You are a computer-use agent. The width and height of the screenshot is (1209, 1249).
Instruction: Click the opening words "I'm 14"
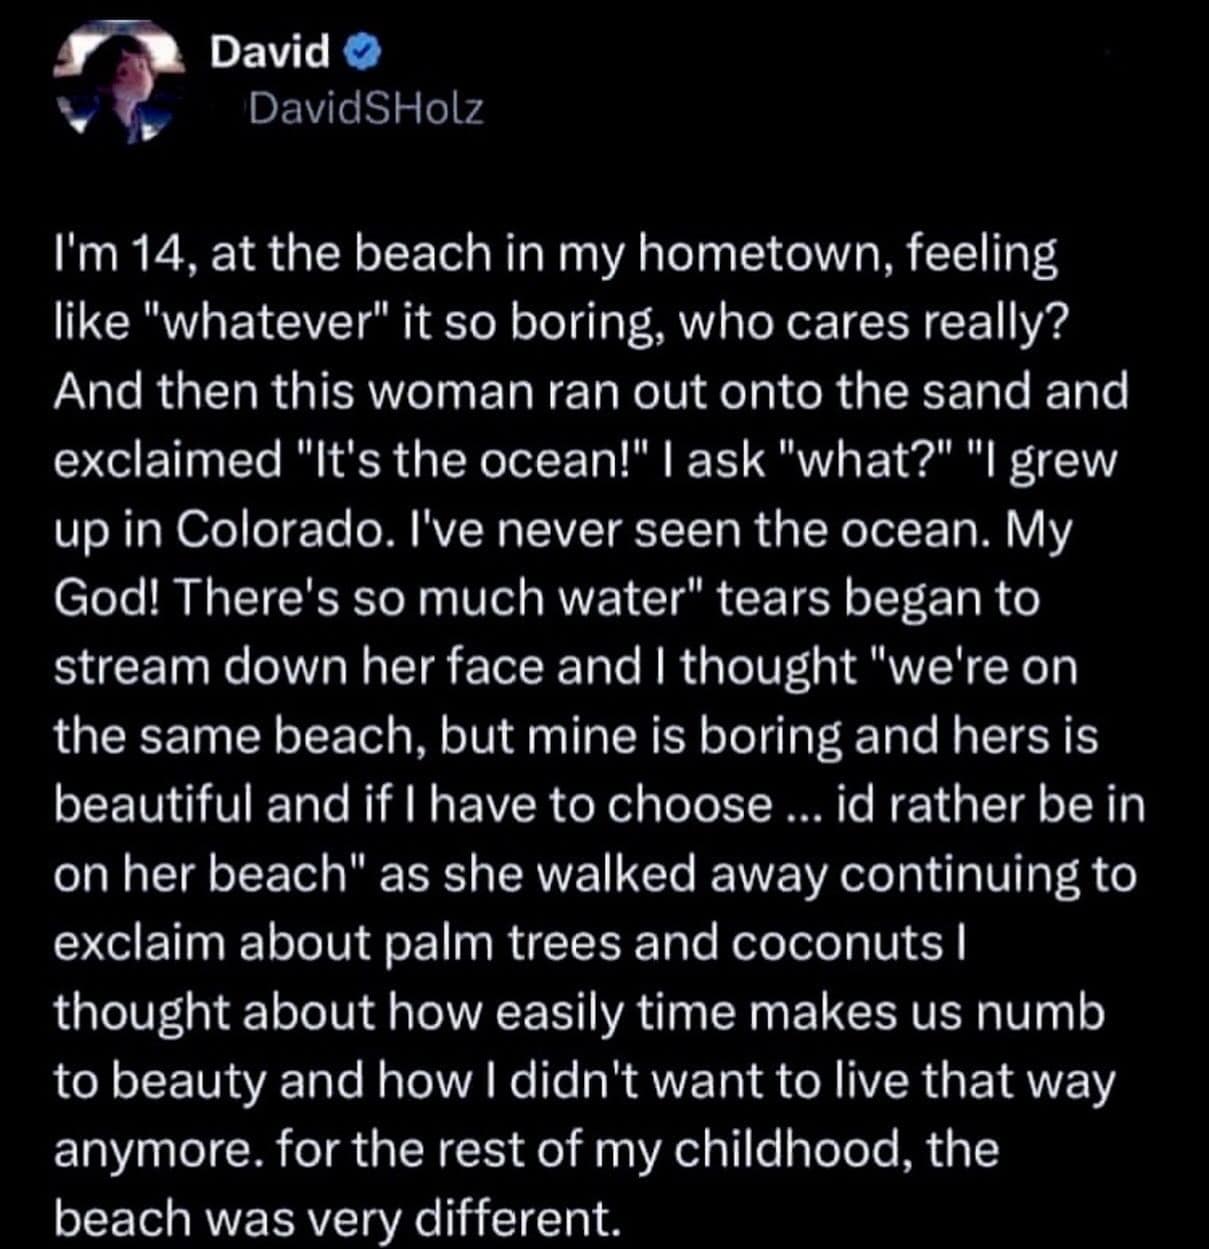(x=114, y=254)
